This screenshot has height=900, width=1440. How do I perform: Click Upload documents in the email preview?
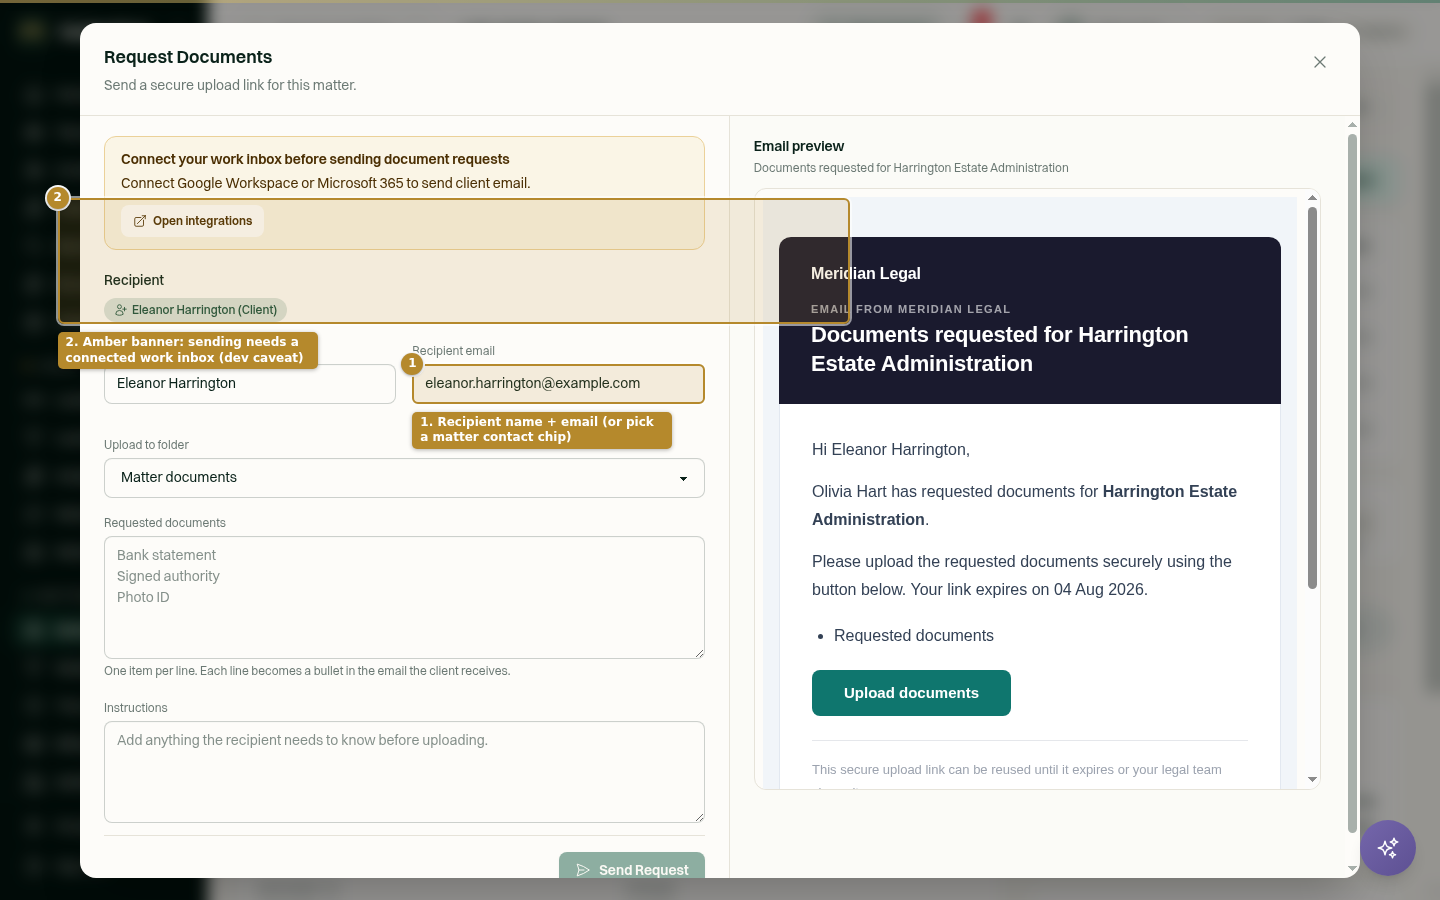(x=911, y=693)
